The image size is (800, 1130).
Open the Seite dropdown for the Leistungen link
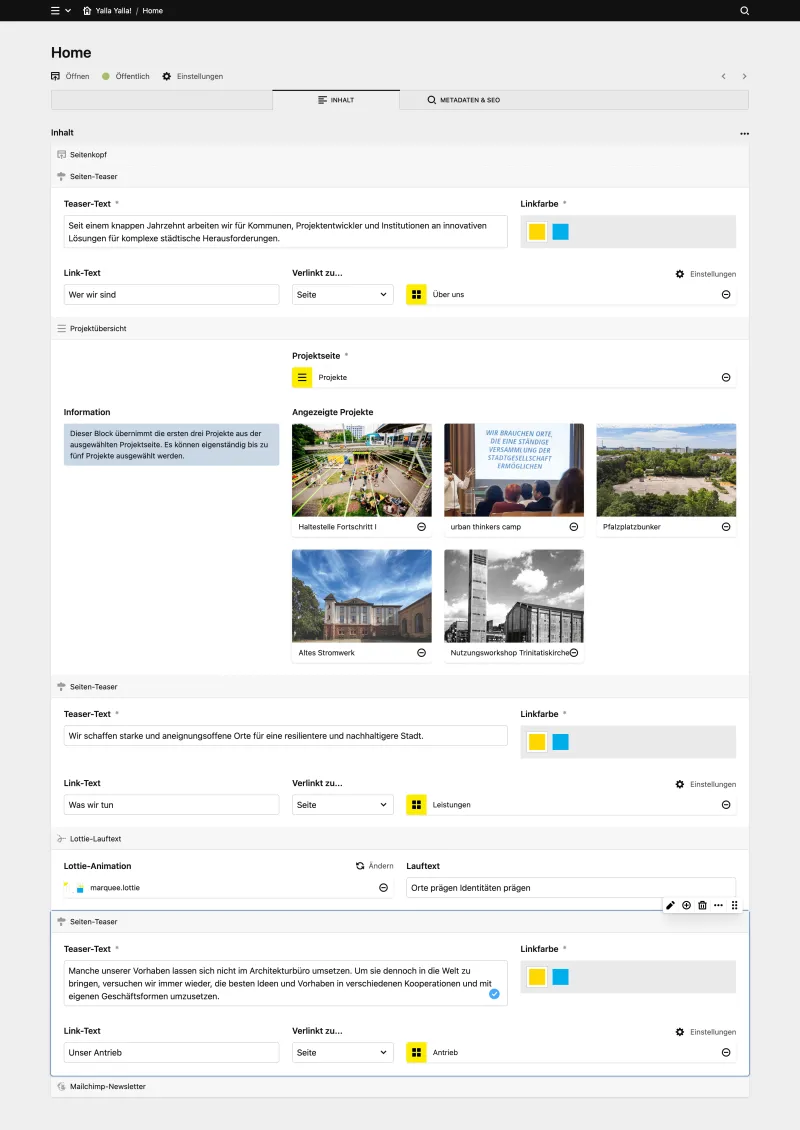[x=342, y=804]
